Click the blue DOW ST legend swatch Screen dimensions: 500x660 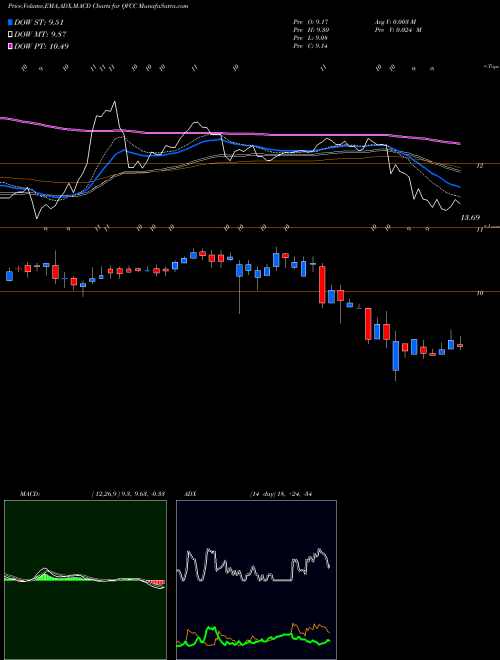coord(10,22)
